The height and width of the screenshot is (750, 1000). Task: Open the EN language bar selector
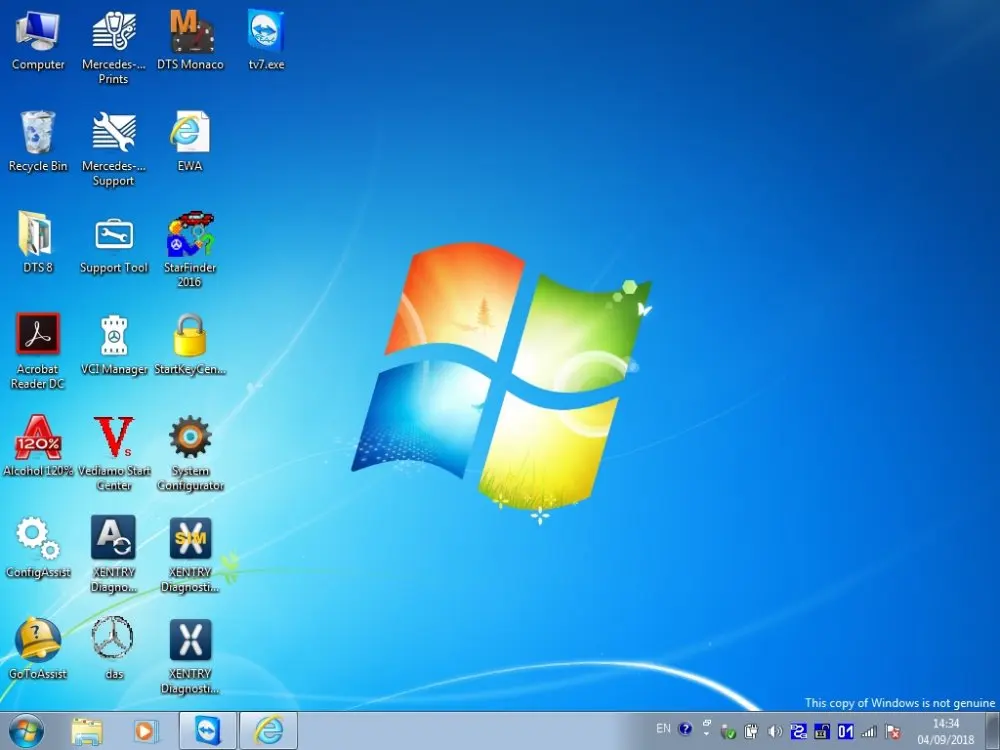click(663, 728)
